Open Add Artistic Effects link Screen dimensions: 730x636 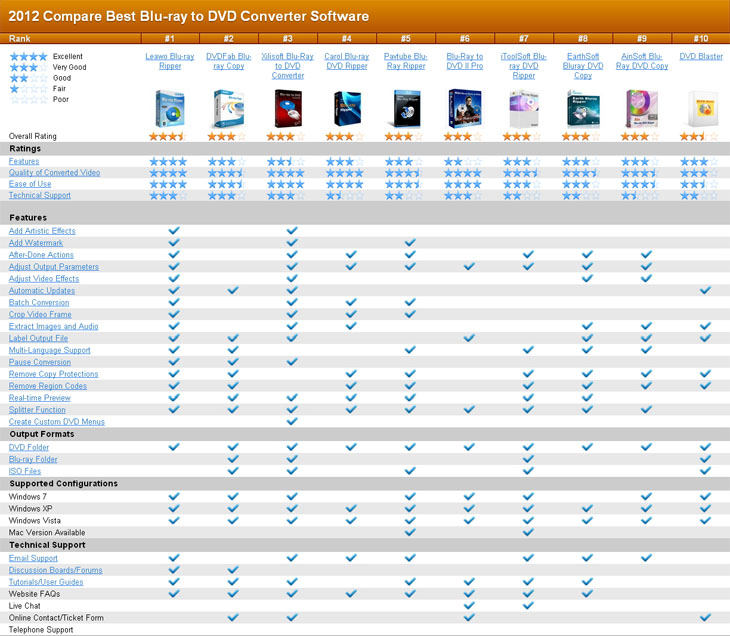tap(42, 231)
